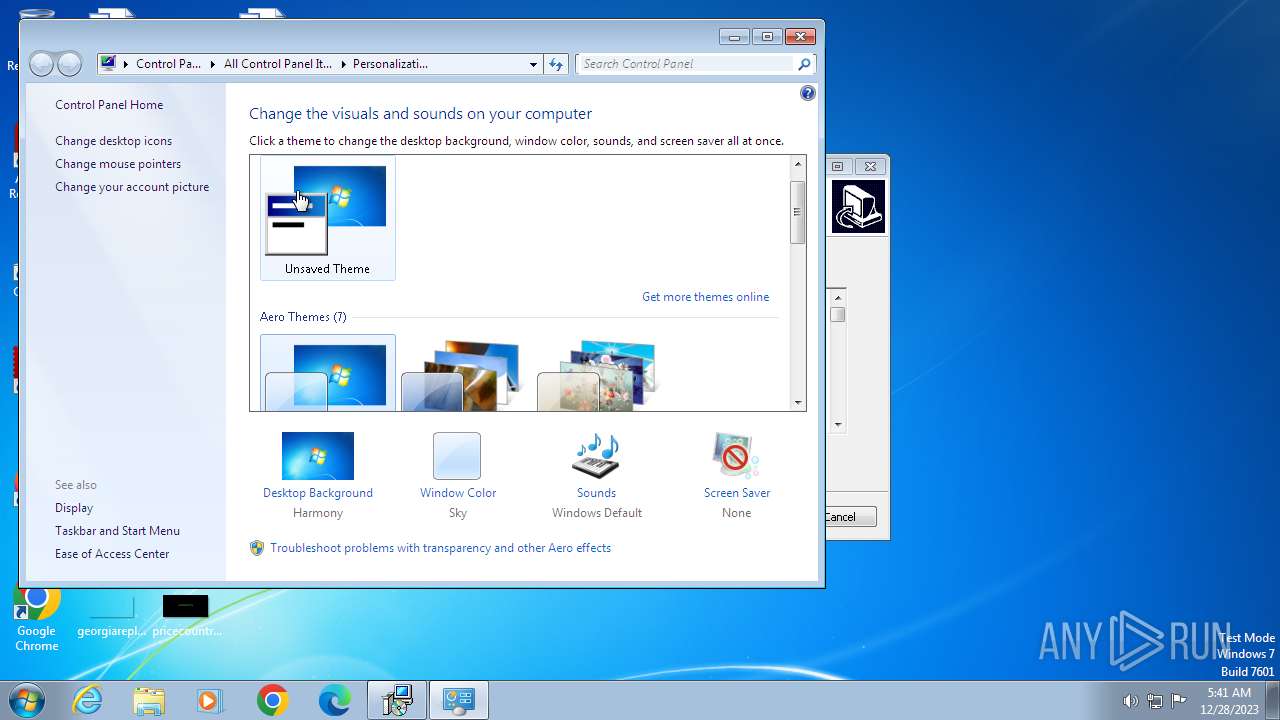Click the help question mark icon
This screenshot has width=1280, height=720.
point(808,93)
